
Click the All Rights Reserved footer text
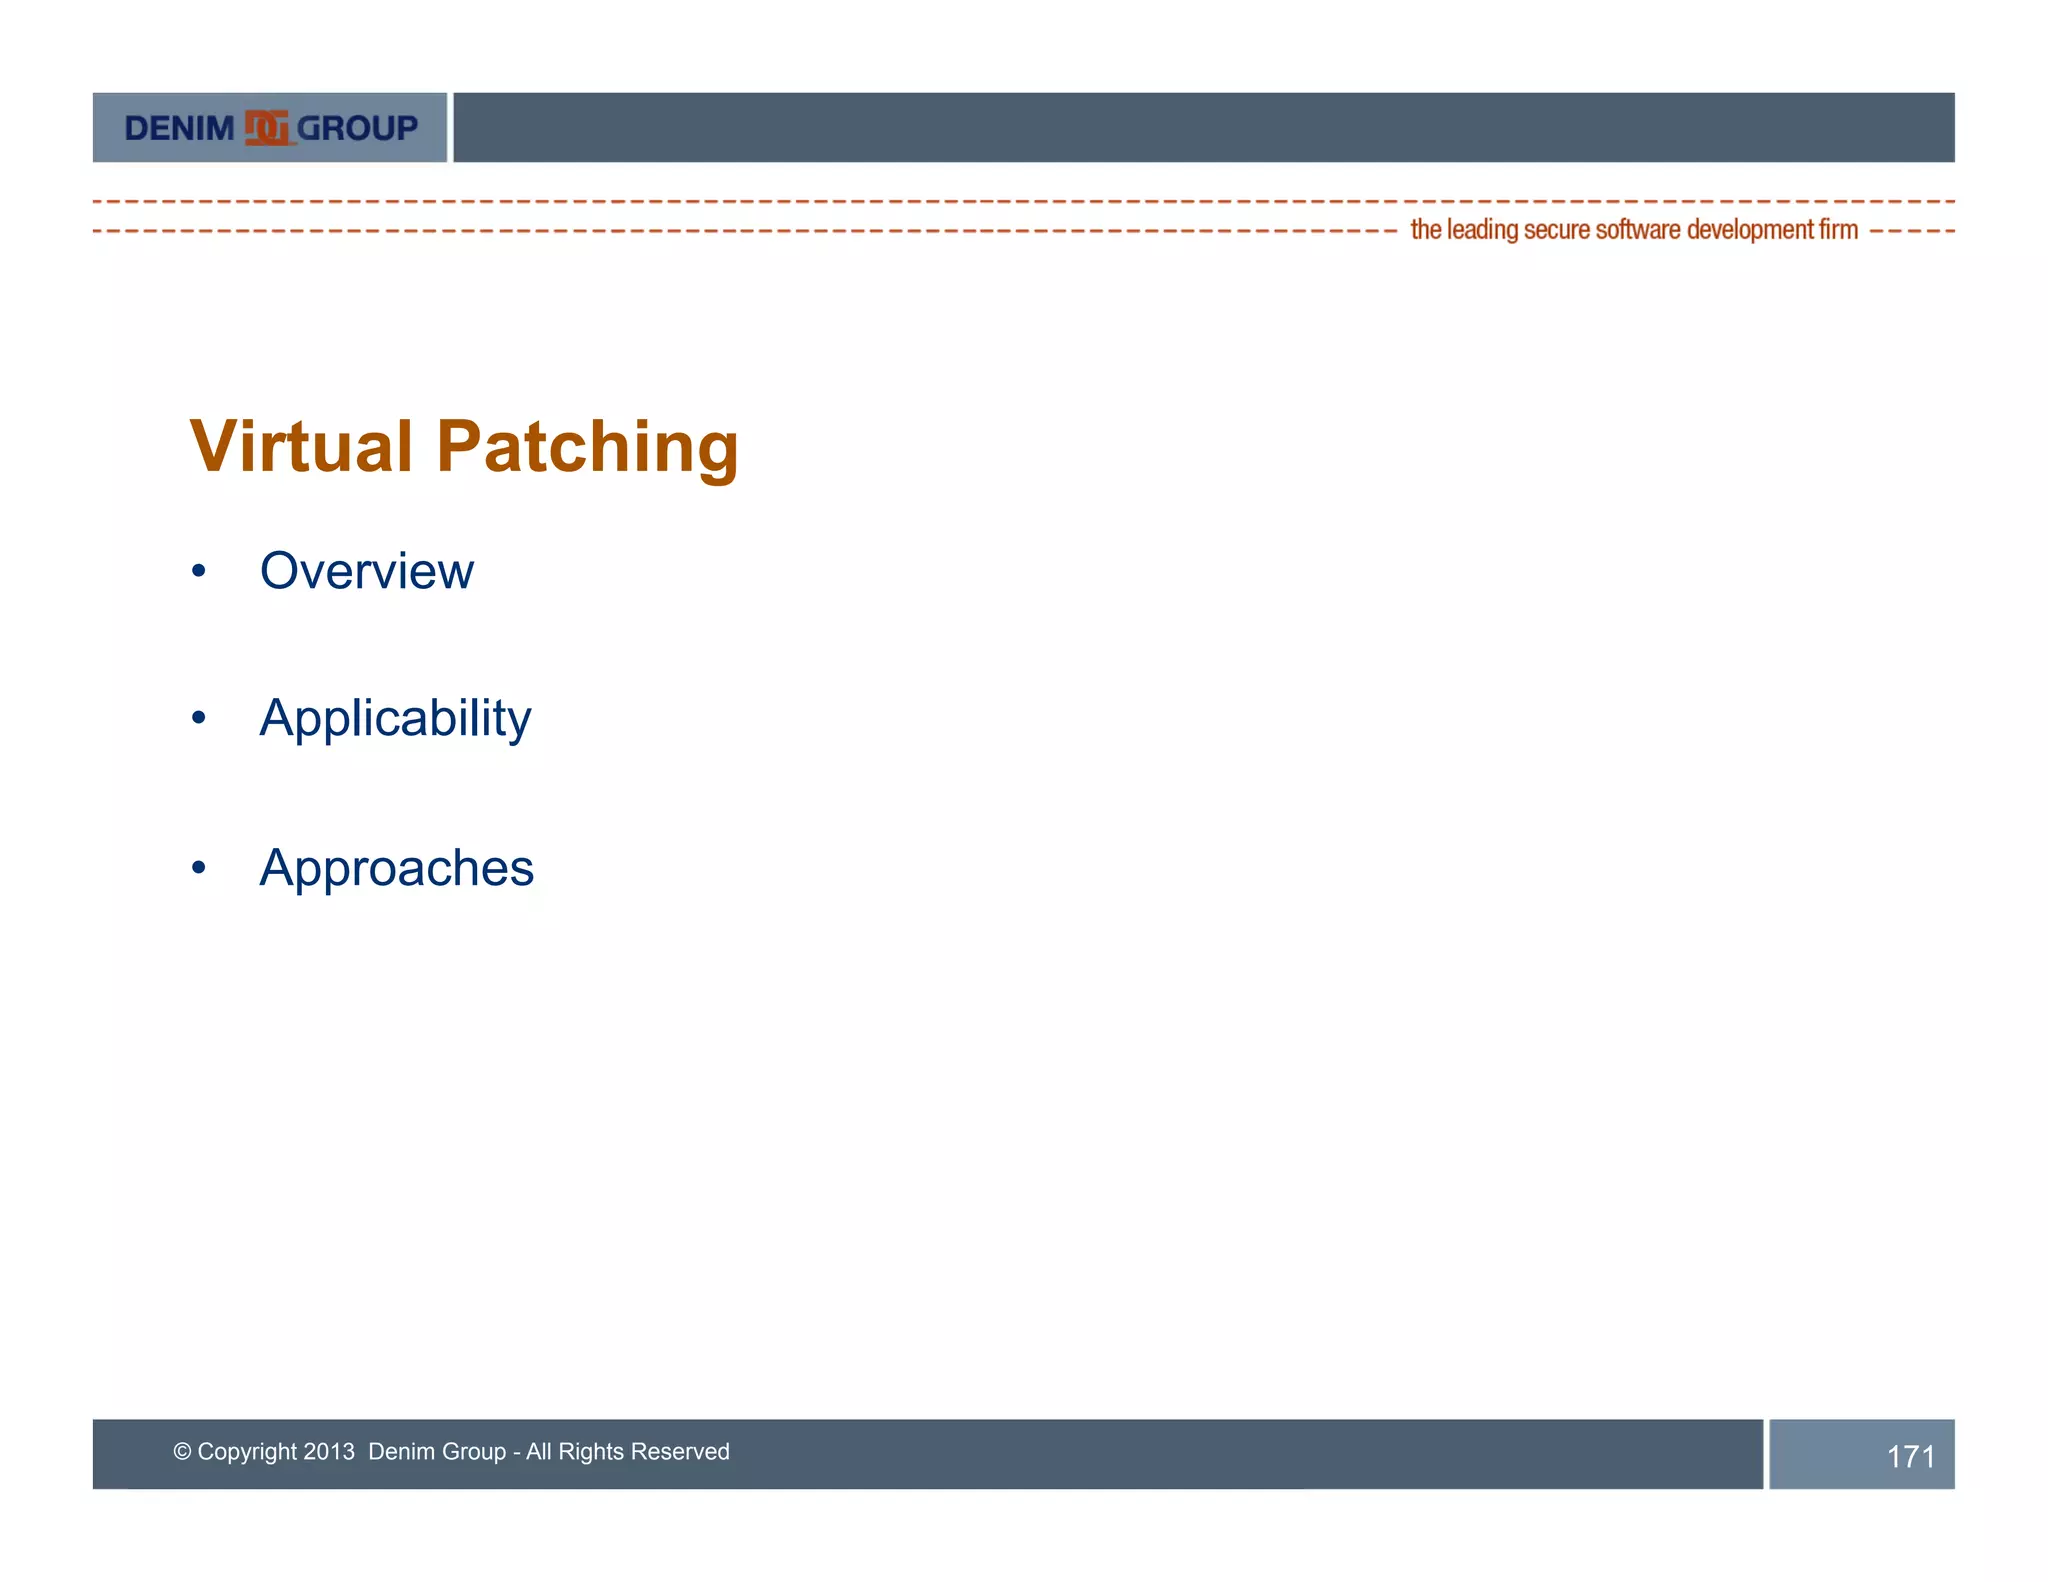[628, 1451]
